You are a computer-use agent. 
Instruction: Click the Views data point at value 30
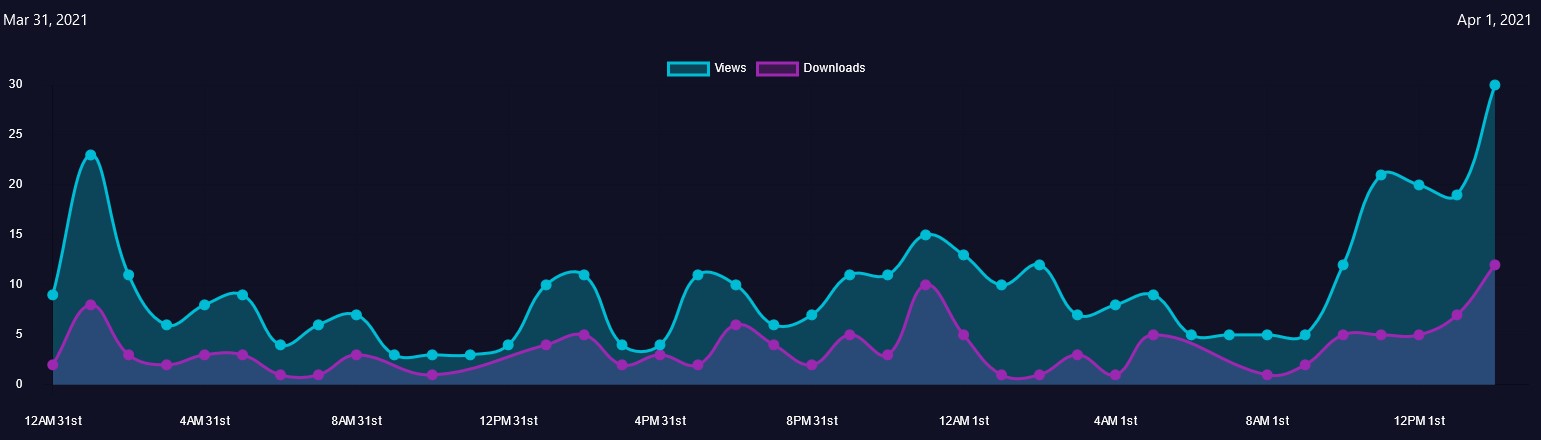coord(1494,85)
